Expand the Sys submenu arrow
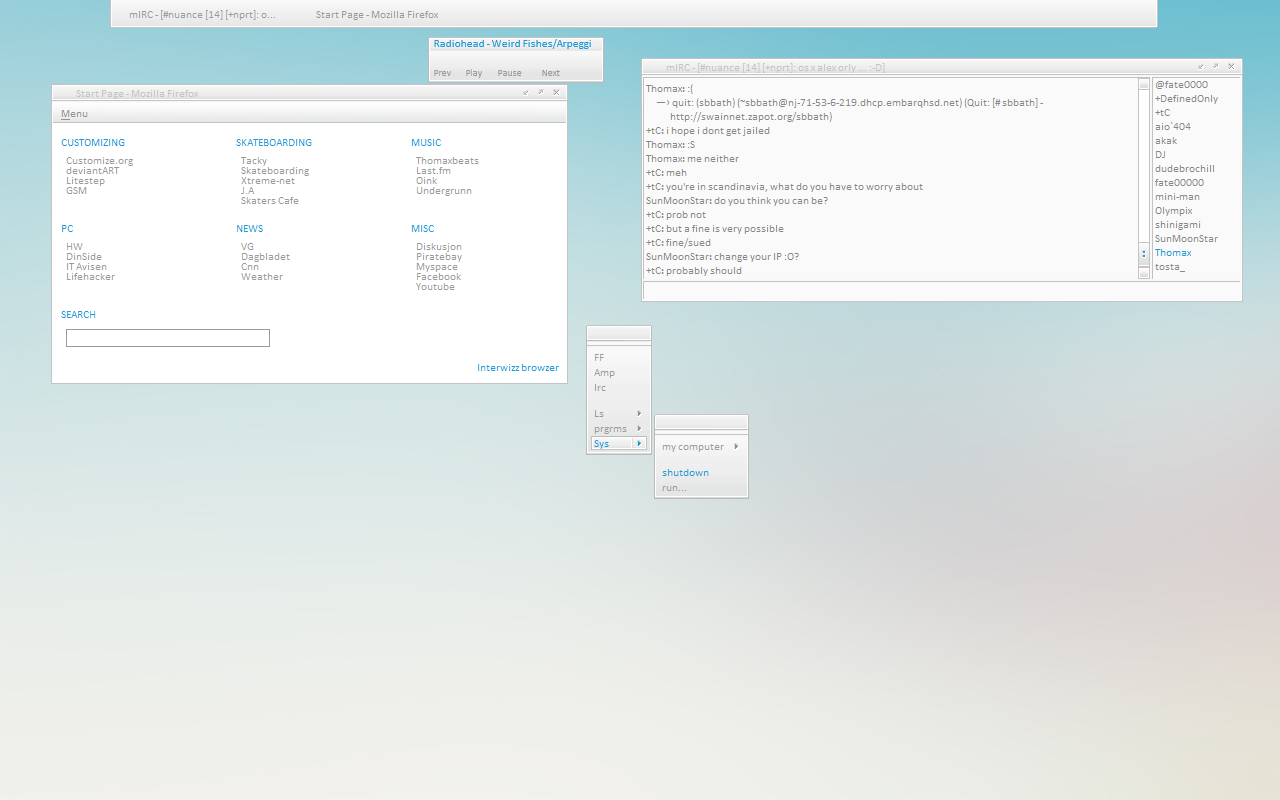Screen dimensions: 1280x800 [639, 443]
